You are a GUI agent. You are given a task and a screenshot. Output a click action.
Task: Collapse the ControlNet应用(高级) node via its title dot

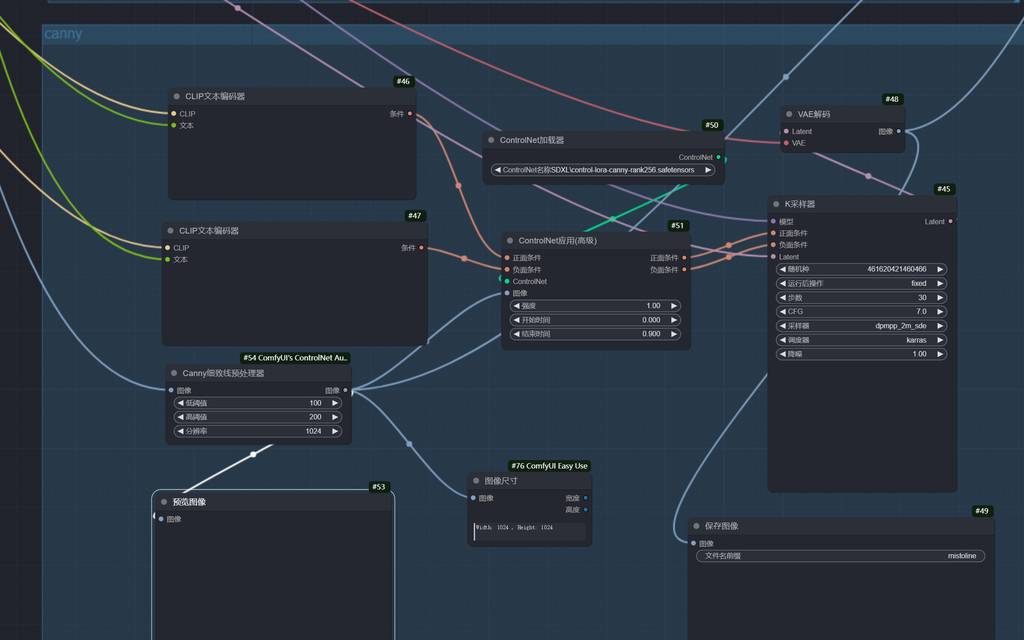pyautogui.click(x=510, y=241)
